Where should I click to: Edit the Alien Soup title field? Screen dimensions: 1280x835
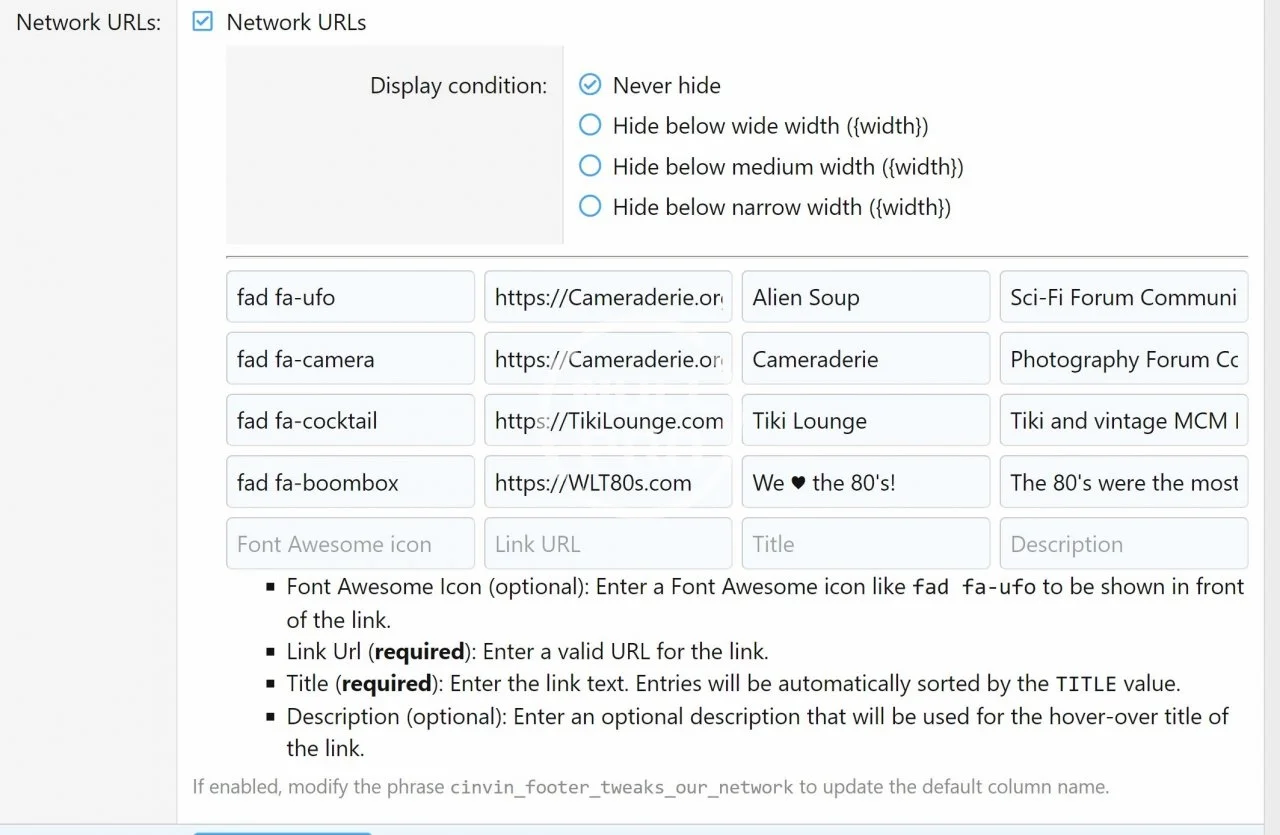tap(865, 297)
